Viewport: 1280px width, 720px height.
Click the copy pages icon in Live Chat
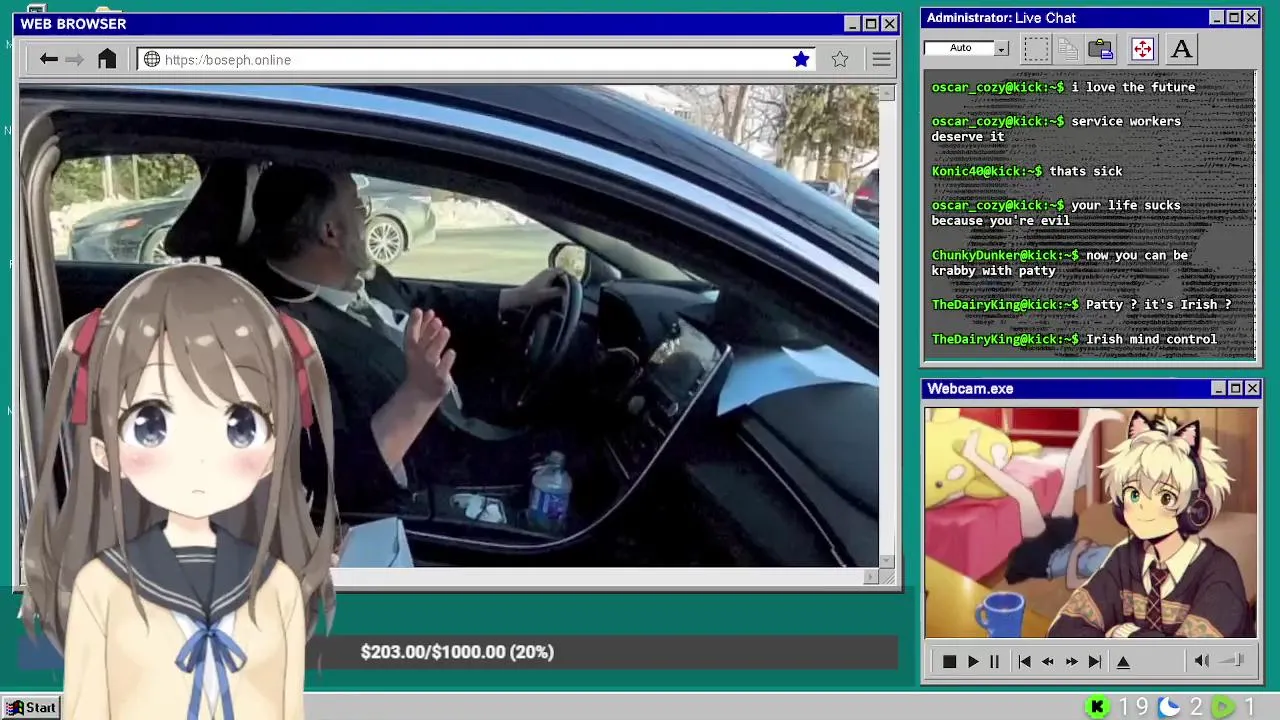(x=1068, y=48)
